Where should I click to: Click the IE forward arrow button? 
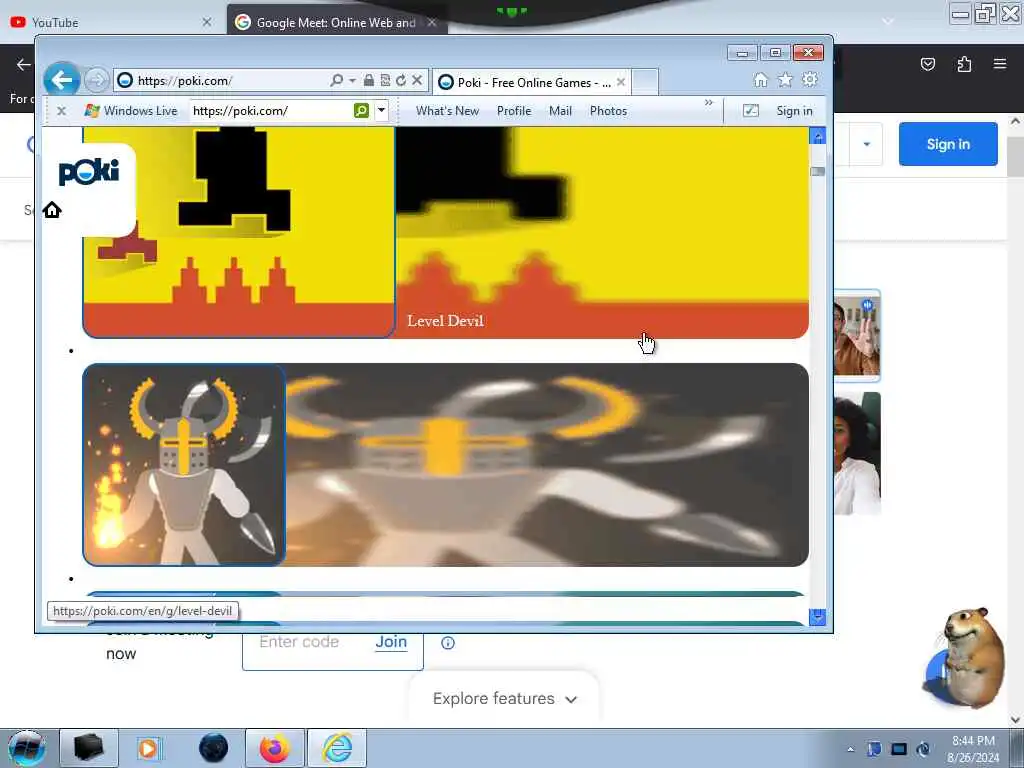pos(97,80)
